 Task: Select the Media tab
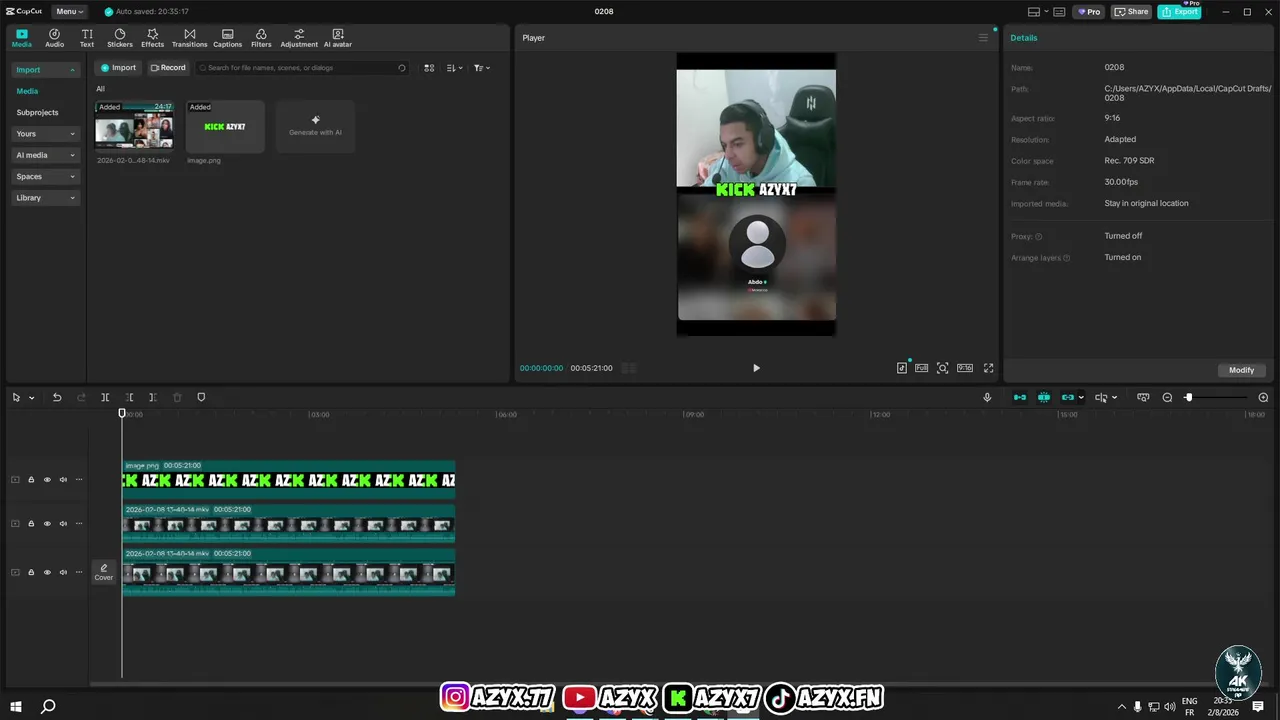[x=22, y=38]
